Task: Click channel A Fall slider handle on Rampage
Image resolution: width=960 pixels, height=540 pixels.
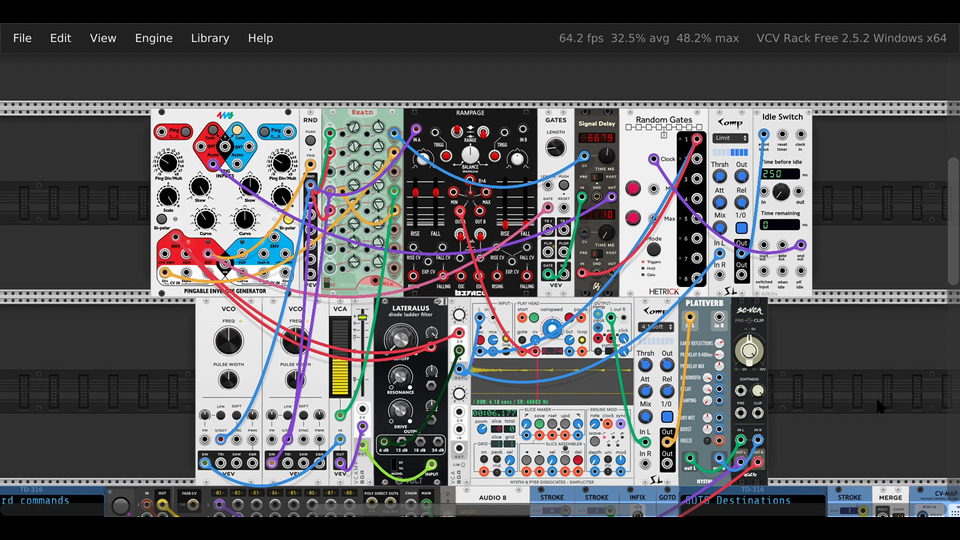Action: pos(435,192)
